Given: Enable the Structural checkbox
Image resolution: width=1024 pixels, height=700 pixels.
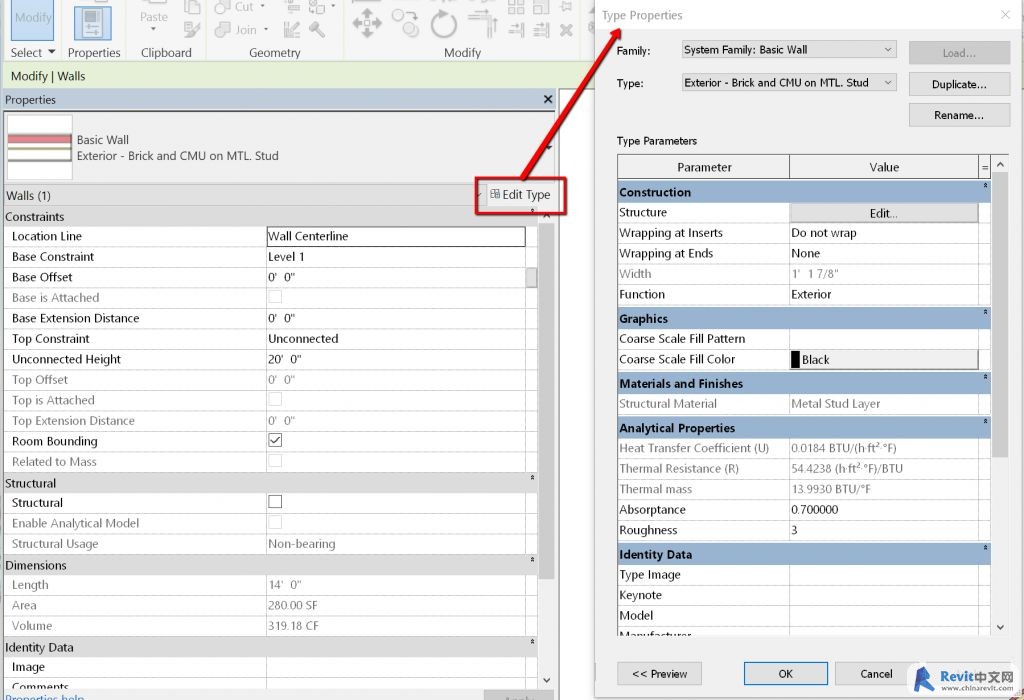Looking at the screenshot, I should pyautogui.click(x=275, y=501).
